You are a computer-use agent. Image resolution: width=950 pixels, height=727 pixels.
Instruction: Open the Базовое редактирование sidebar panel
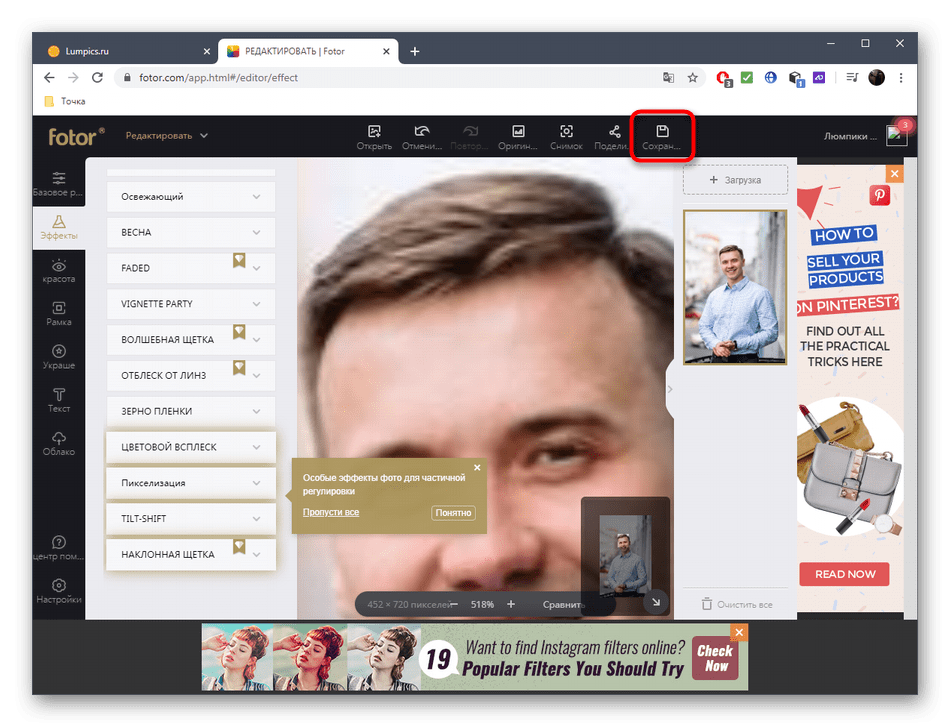coord(58,184)
